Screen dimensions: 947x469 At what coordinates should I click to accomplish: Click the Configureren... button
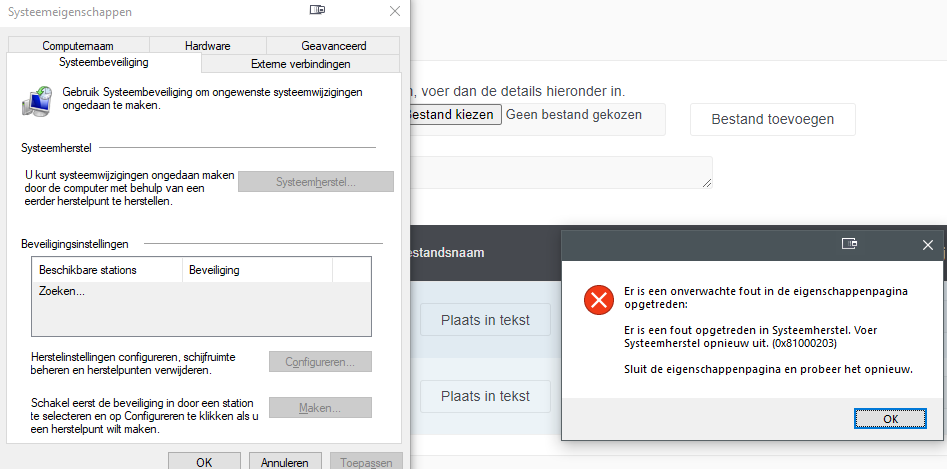pyautogui.click(x=320, y=362)
